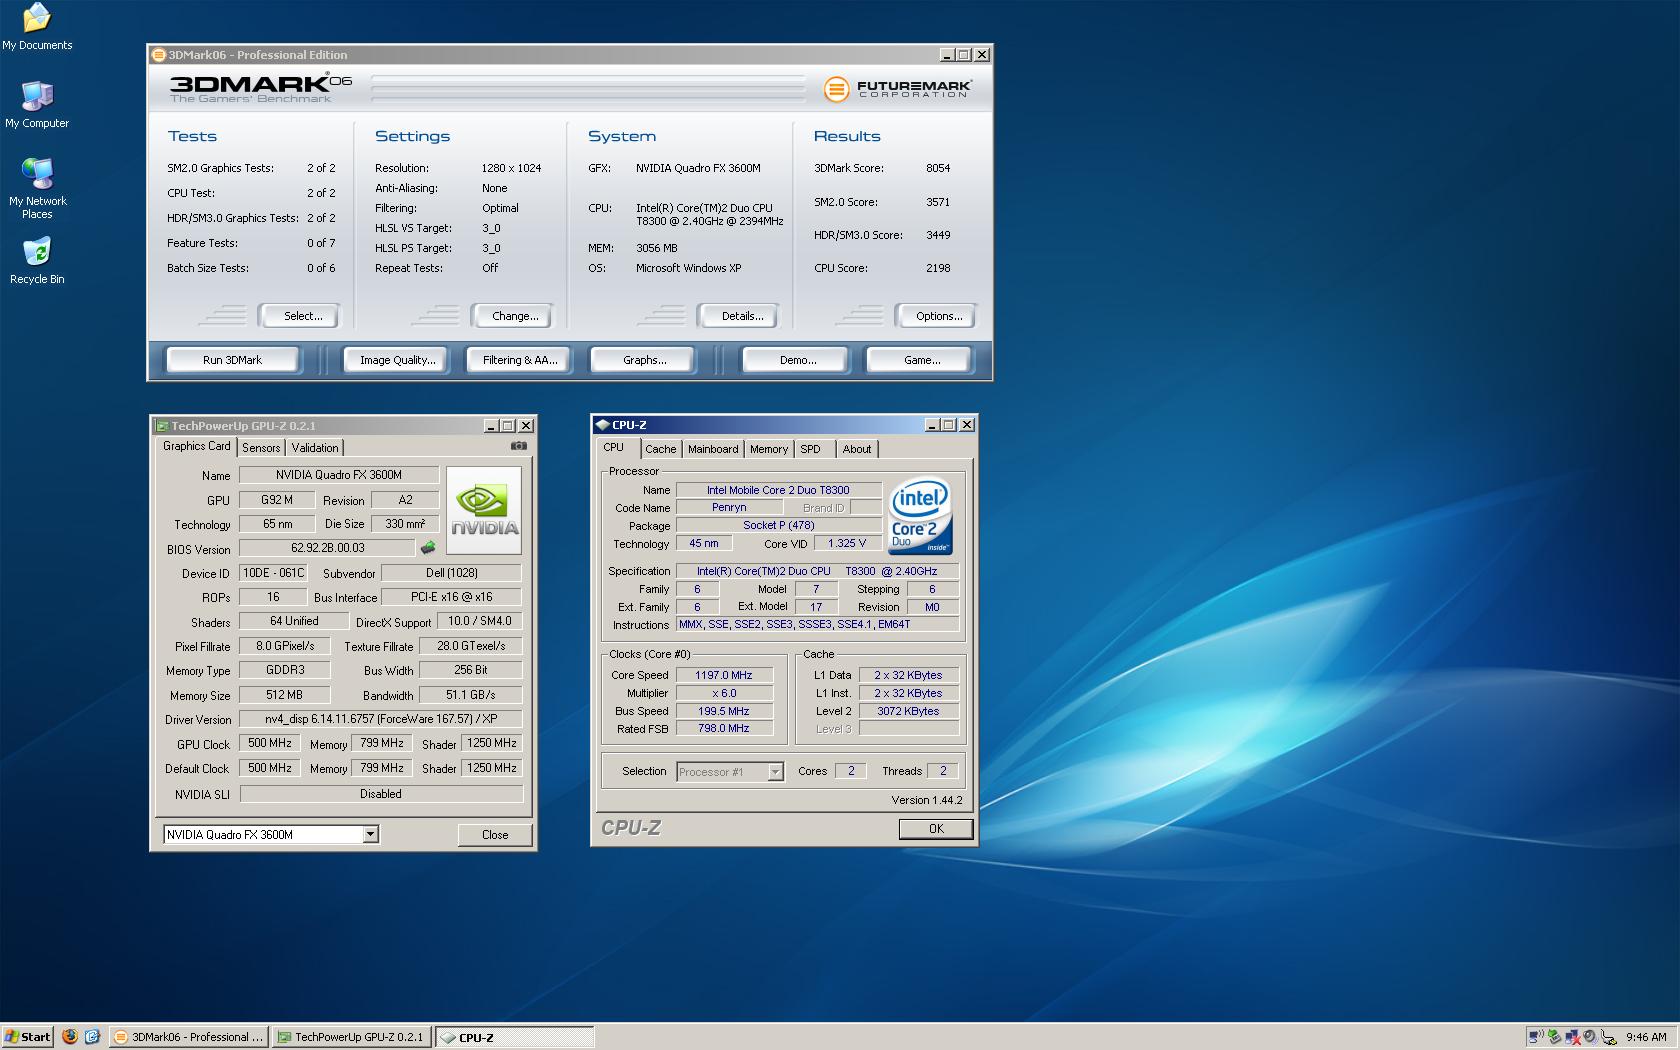Click the GPU-Z title bar icon
1680x1050 pixels.
161,426
